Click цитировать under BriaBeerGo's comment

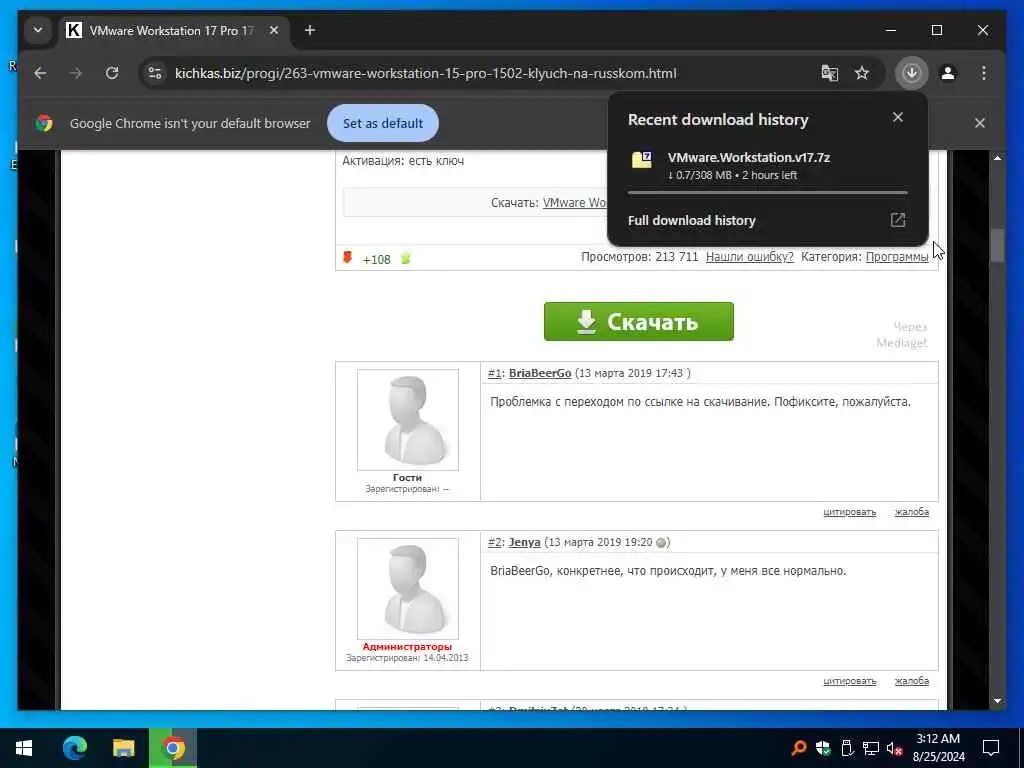click(850, 512)
